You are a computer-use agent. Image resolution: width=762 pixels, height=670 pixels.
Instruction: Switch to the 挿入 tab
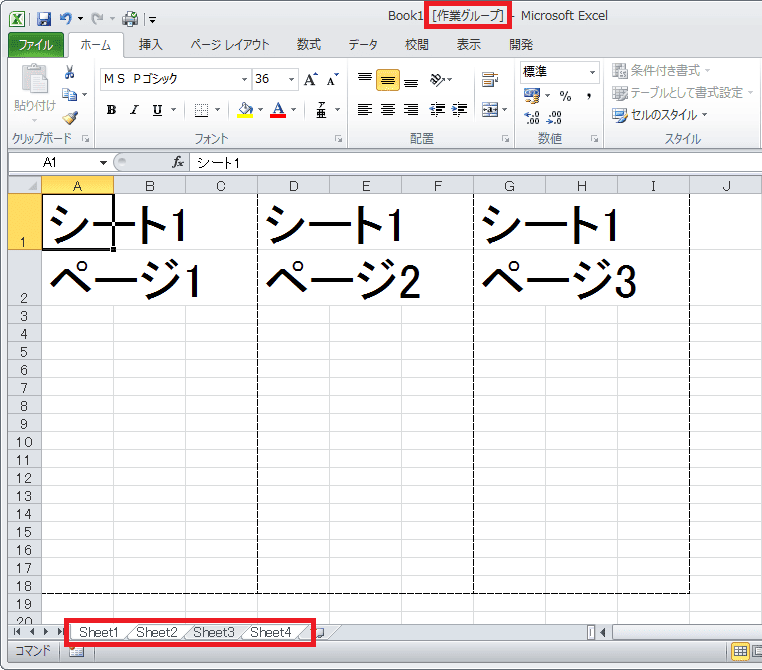click(x=150, y=45)
